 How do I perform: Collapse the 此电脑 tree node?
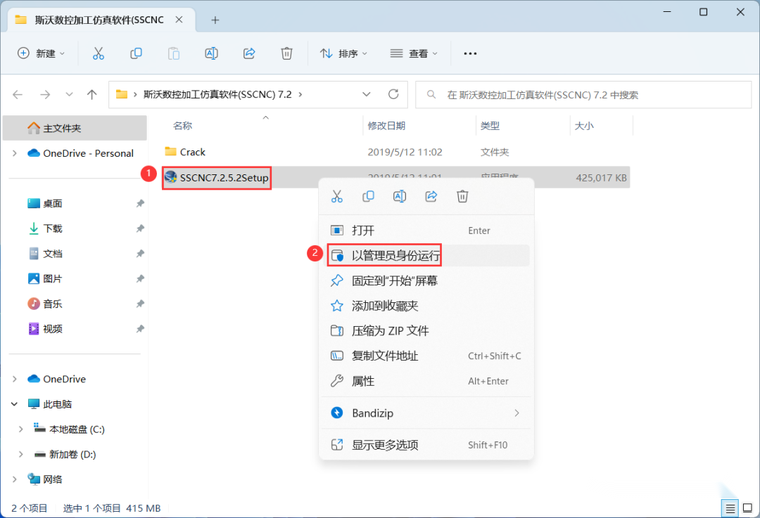tap(15, 404)
